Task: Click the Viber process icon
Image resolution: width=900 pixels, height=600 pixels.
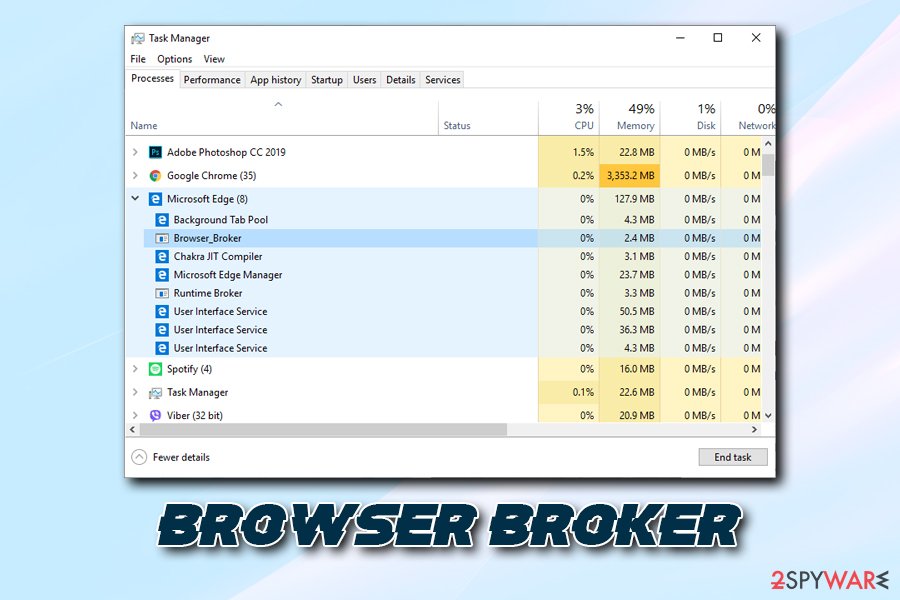Action: (x=155, y=415)
